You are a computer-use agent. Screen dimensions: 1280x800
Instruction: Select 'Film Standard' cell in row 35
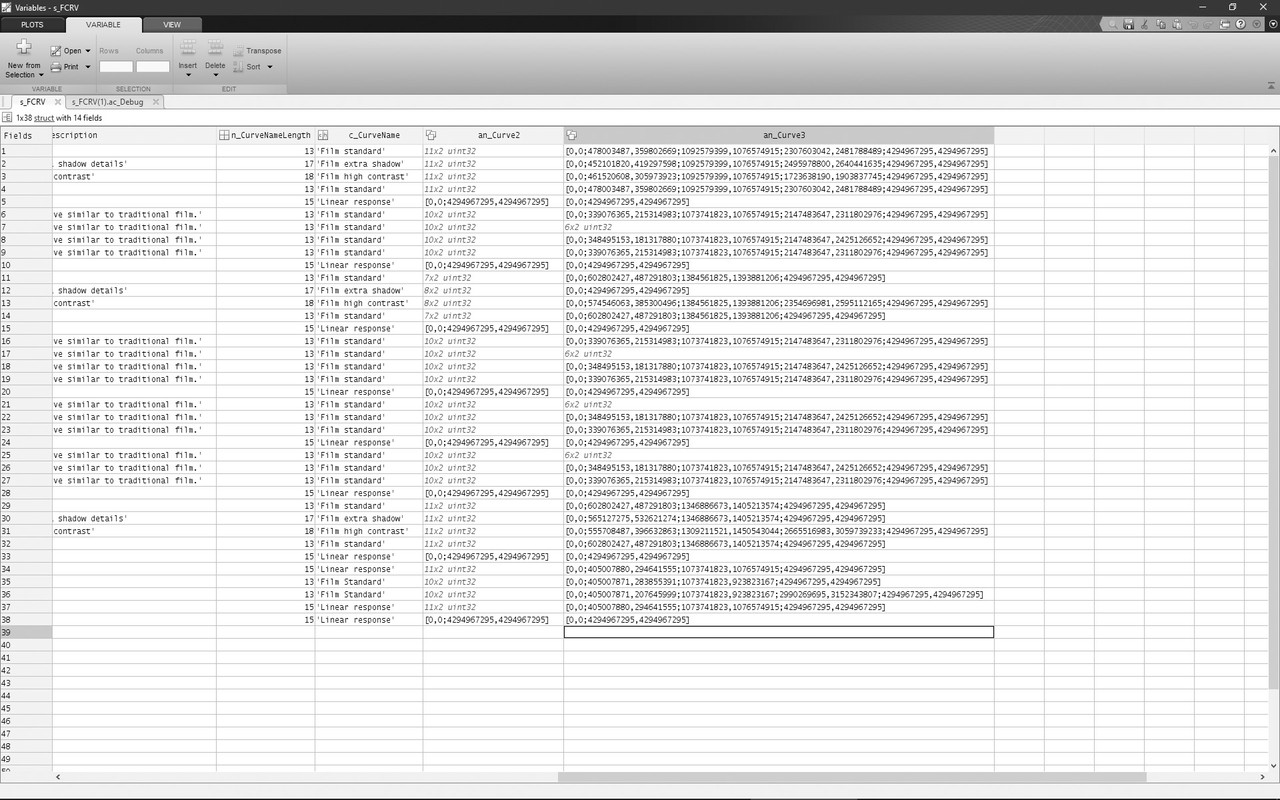pyautogui.click(x=369, y=582)
